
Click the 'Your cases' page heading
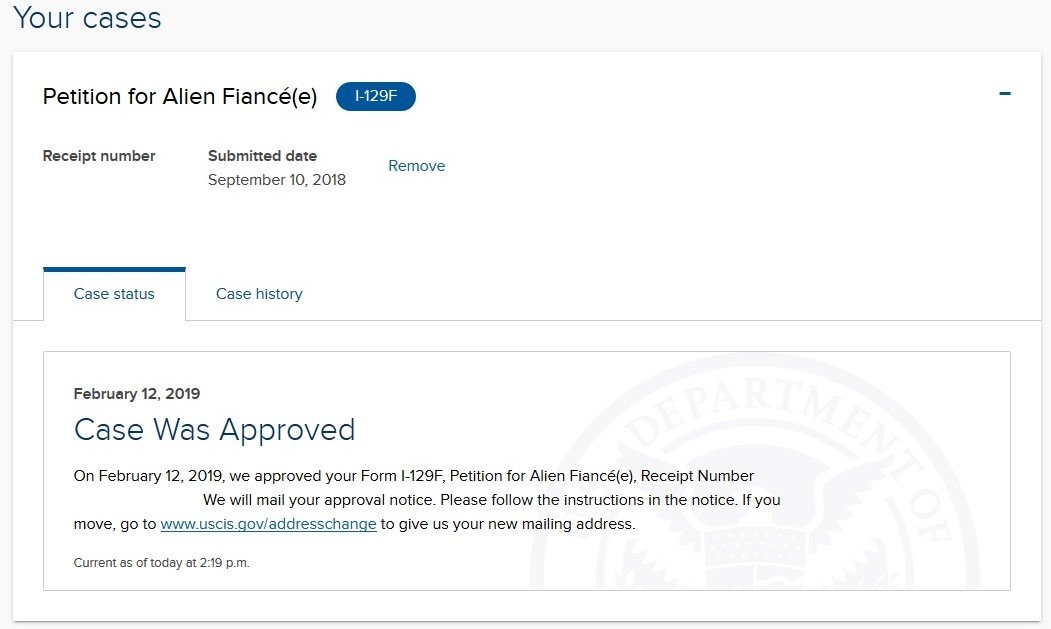point(87,17)
